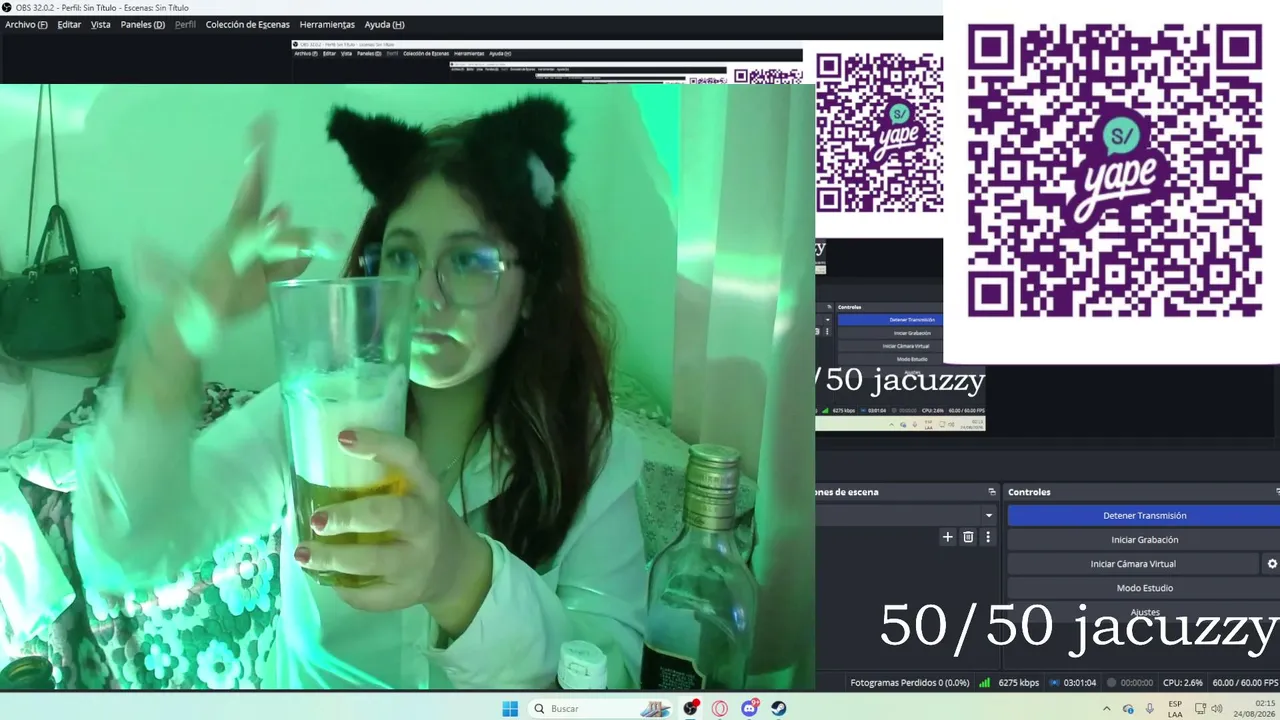1280x720 pixels.
Task: Click the Detener Transmisión button
Action: pyautogui.click(x=1144, y=516)
